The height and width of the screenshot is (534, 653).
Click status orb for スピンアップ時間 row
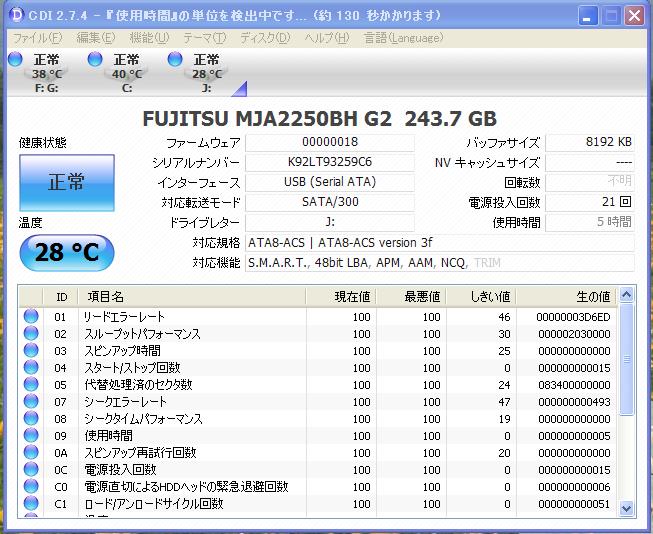point(31,351)
